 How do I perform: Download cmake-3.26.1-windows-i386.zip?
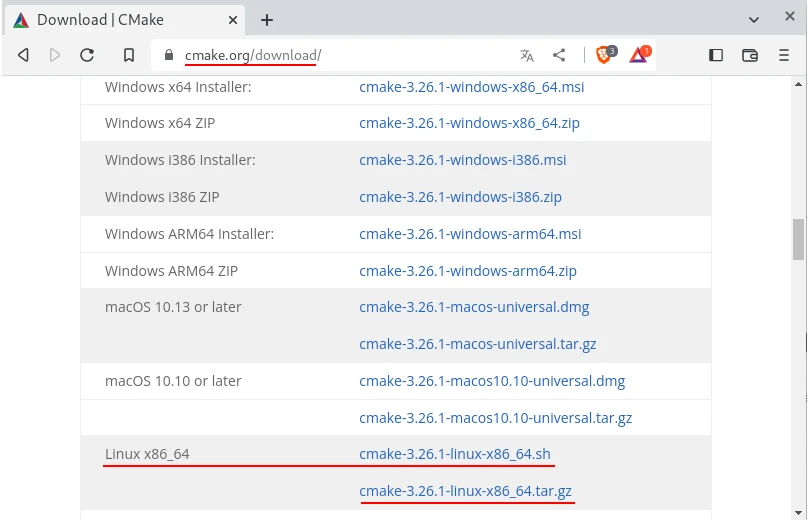coord(460,197)
